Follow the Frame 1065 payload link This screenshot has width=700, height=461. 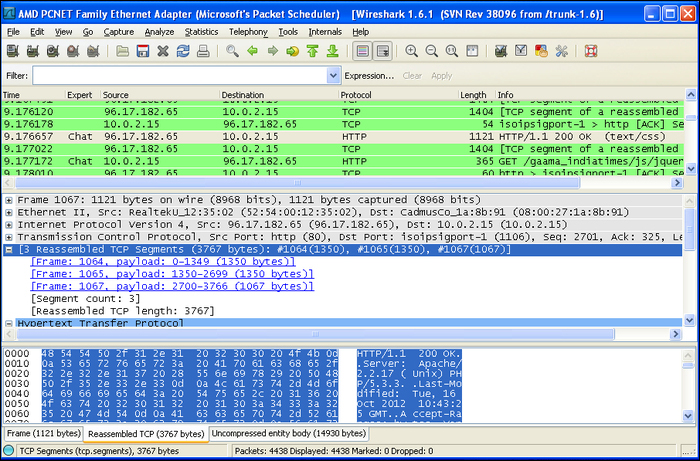point(172,274)
